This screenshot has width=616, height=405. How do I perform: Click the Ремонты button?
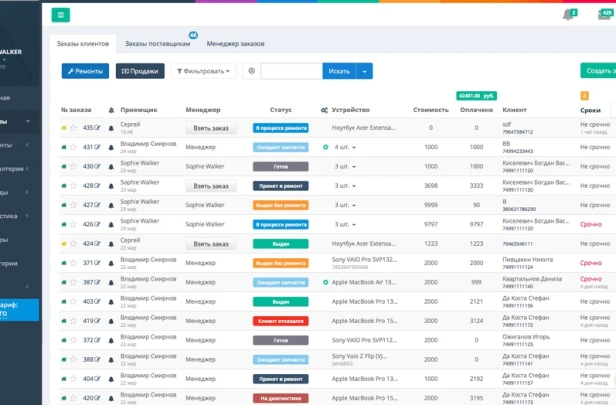point(85,71)
